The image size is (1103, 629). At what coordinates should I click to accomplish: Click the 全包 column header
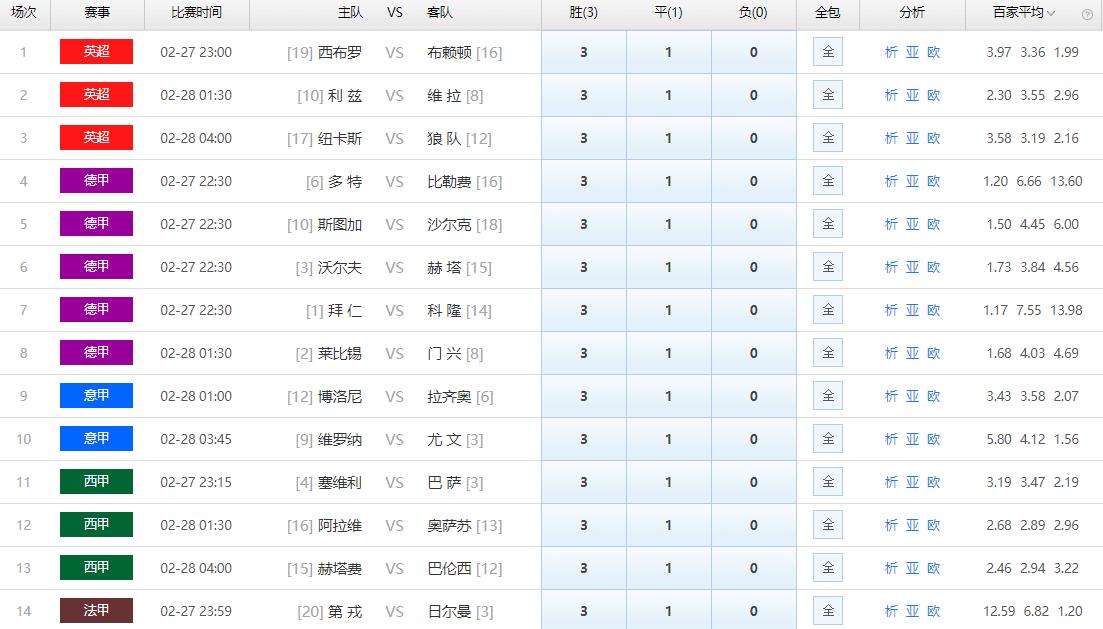point(827,13)
